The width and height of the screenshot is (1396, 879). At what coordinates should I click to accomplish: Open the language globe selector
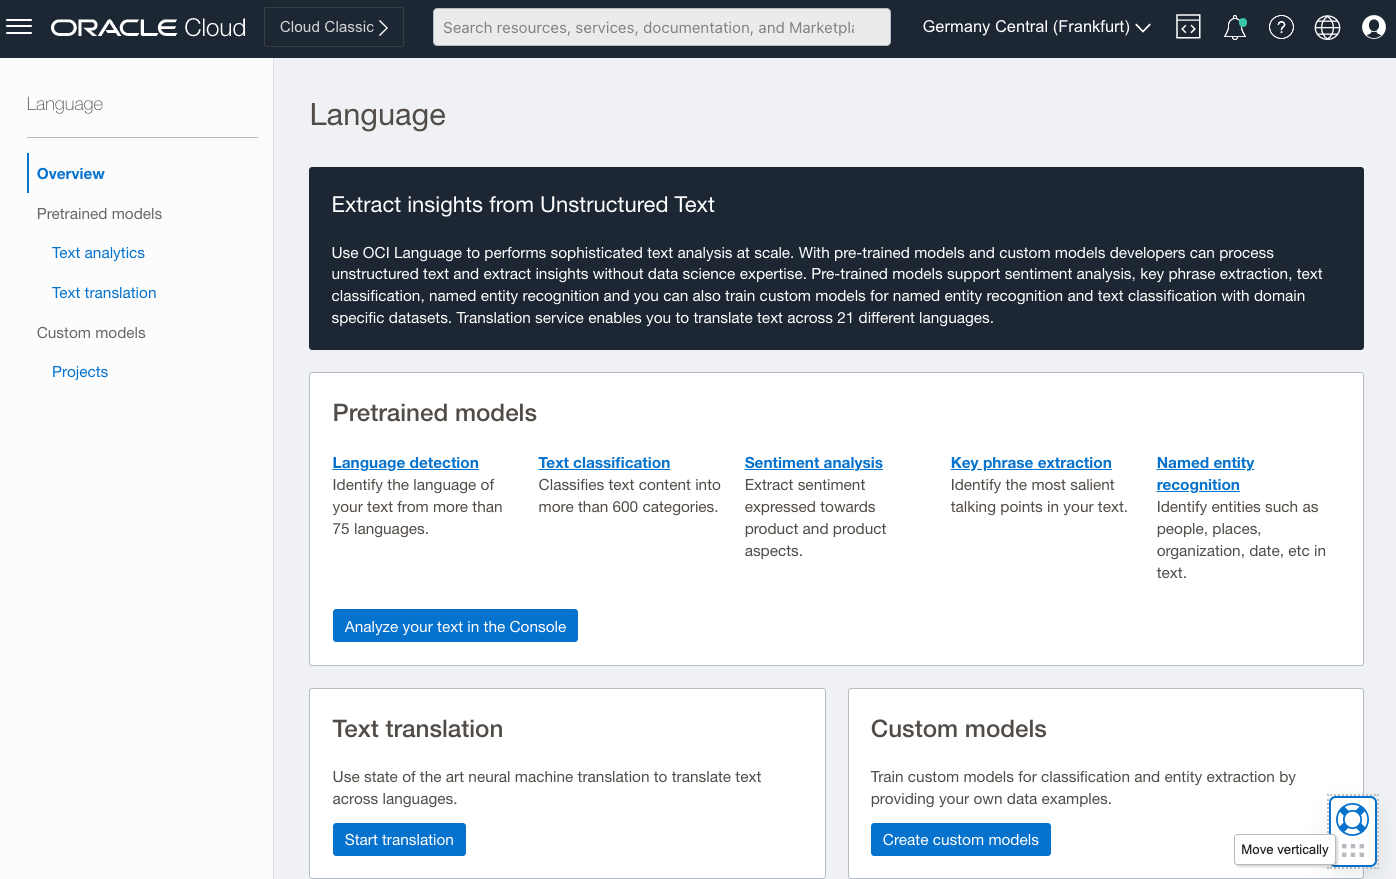1327,27
